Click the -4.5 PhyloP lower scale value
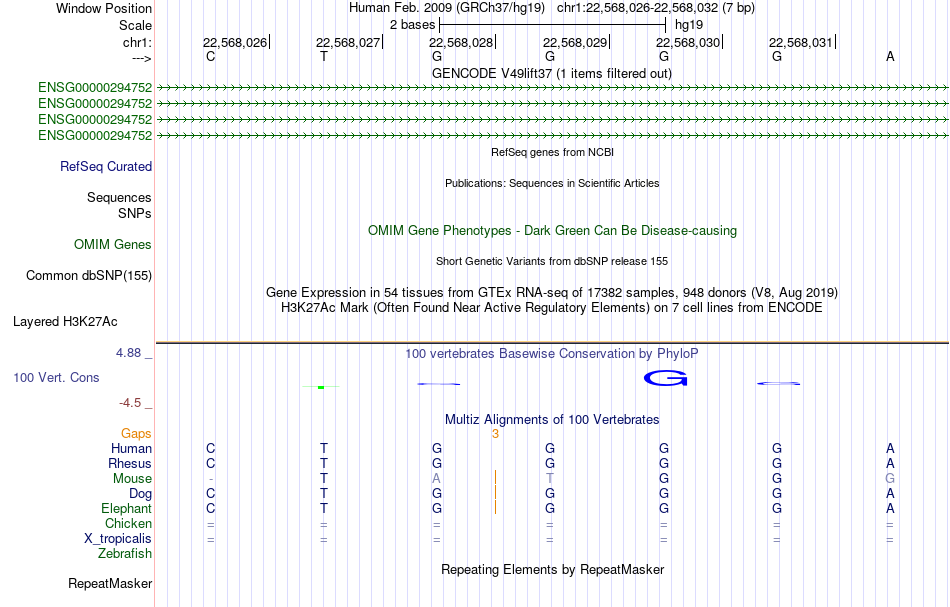 click(x=130, y=403)
